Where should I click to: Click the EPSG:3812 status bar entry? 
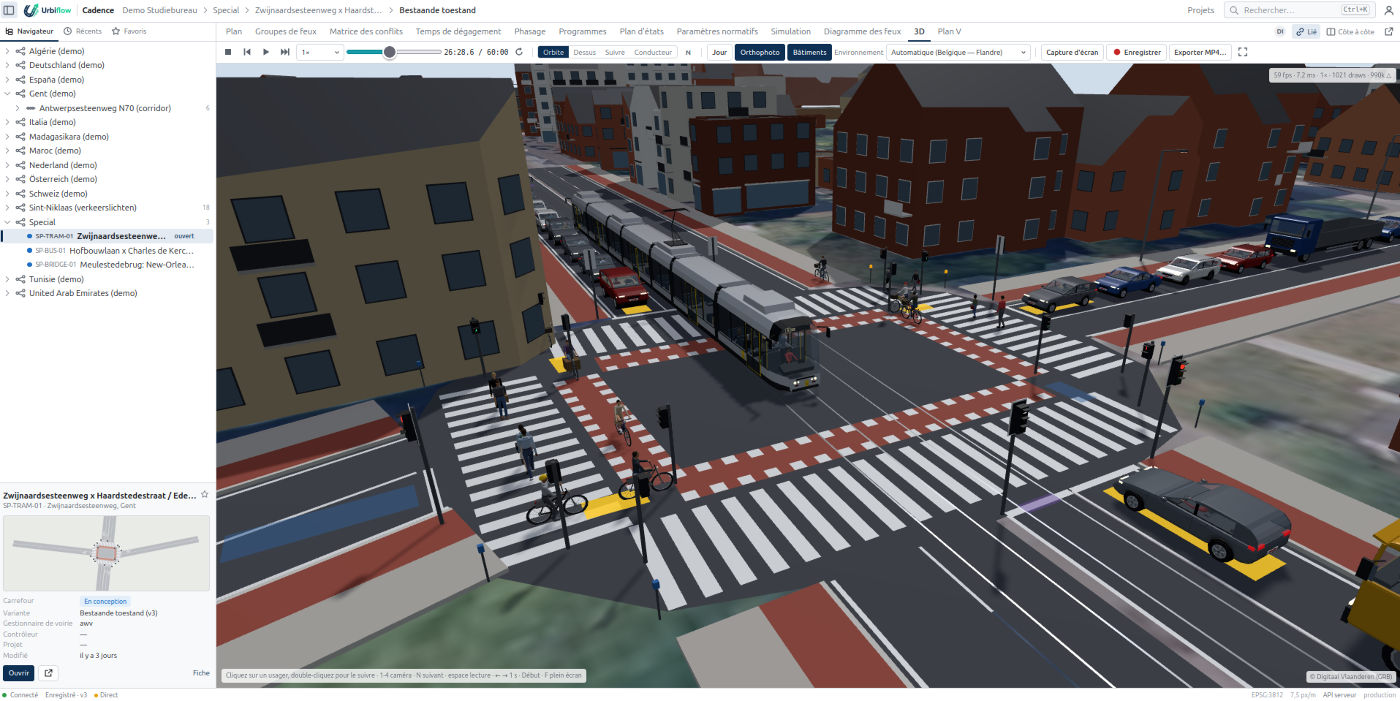click(x=1267, y=695)
